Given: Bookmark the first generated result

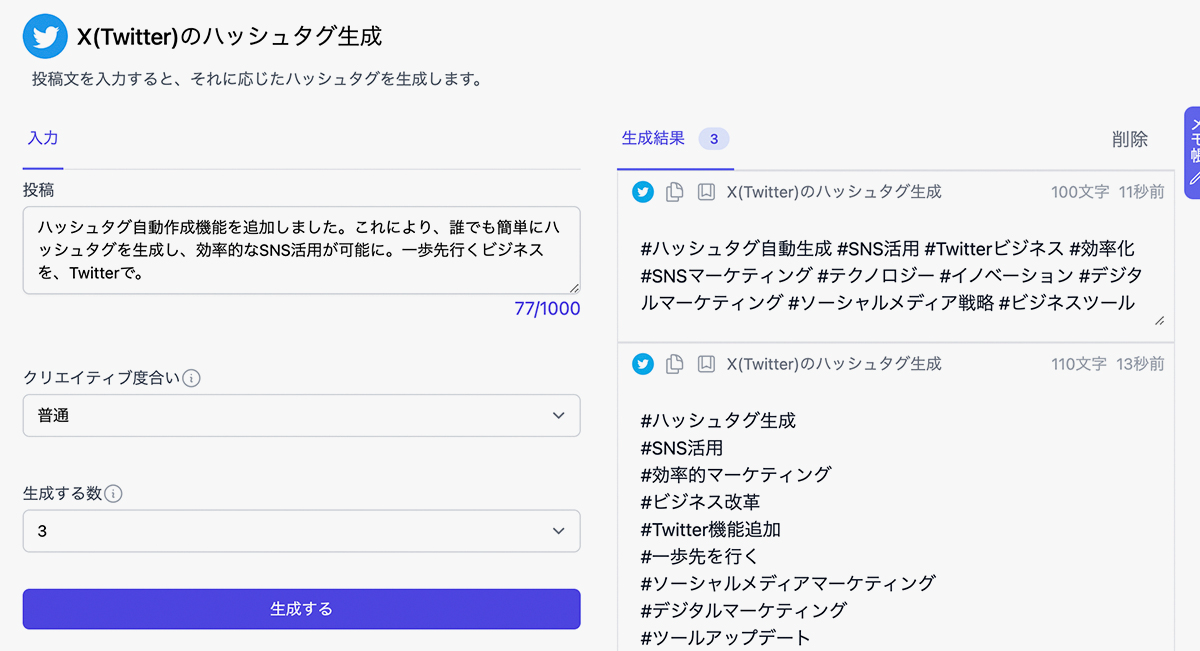Looking at the screenshot, I should tap(706, 192).
